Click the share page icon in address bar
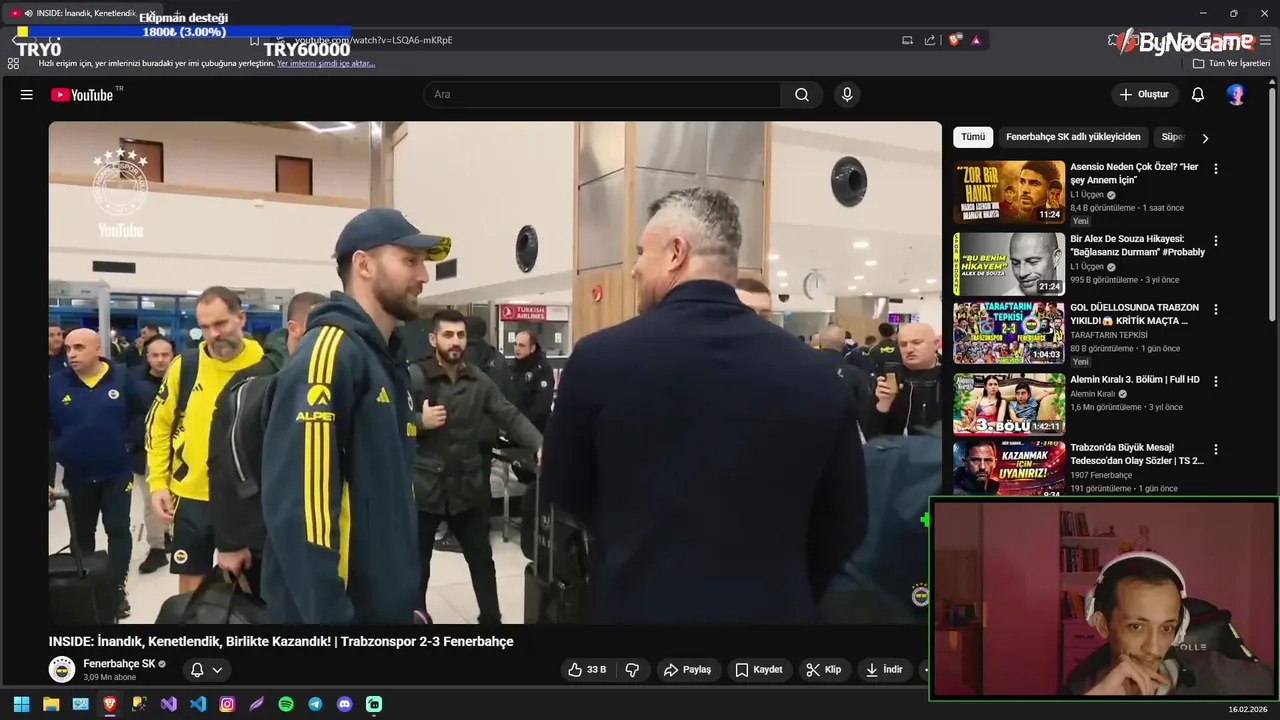 click(x=930, y=40)
